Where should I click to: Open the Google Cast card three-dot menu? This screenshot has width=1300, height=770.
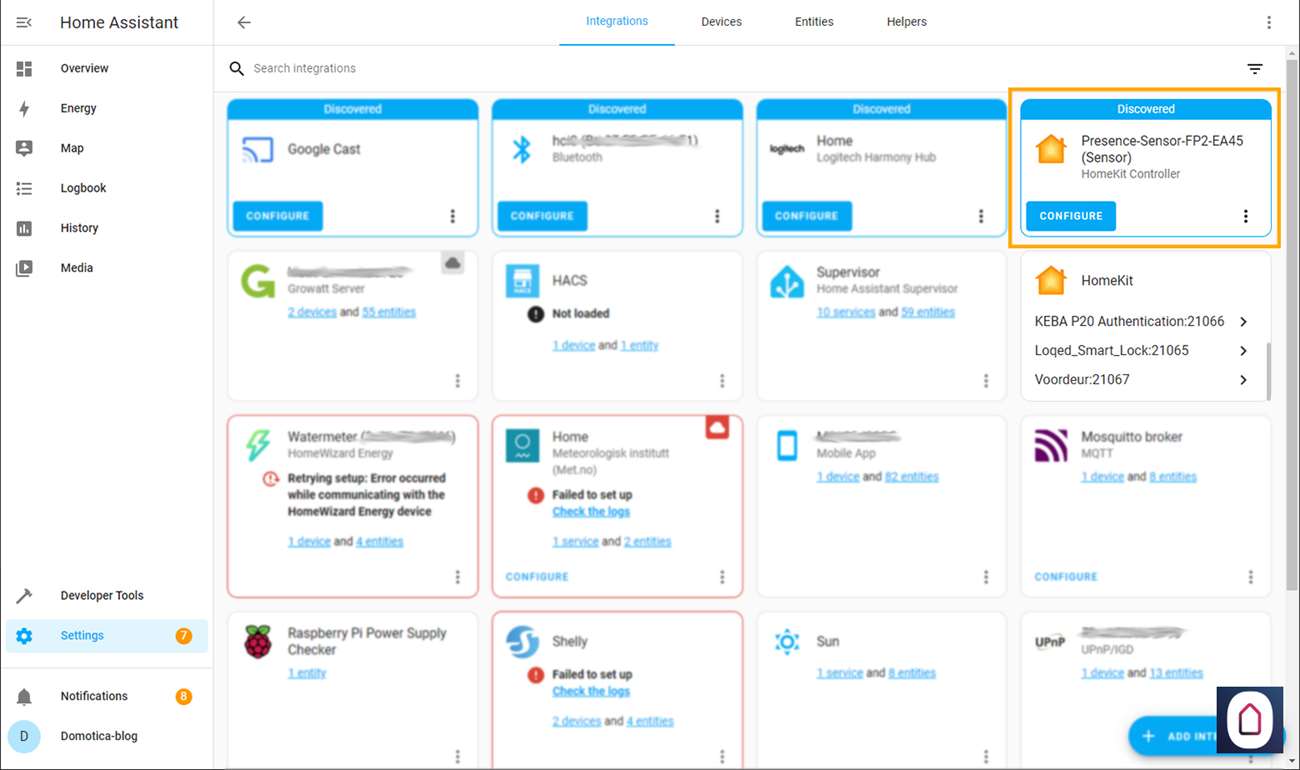pos(452,216)
